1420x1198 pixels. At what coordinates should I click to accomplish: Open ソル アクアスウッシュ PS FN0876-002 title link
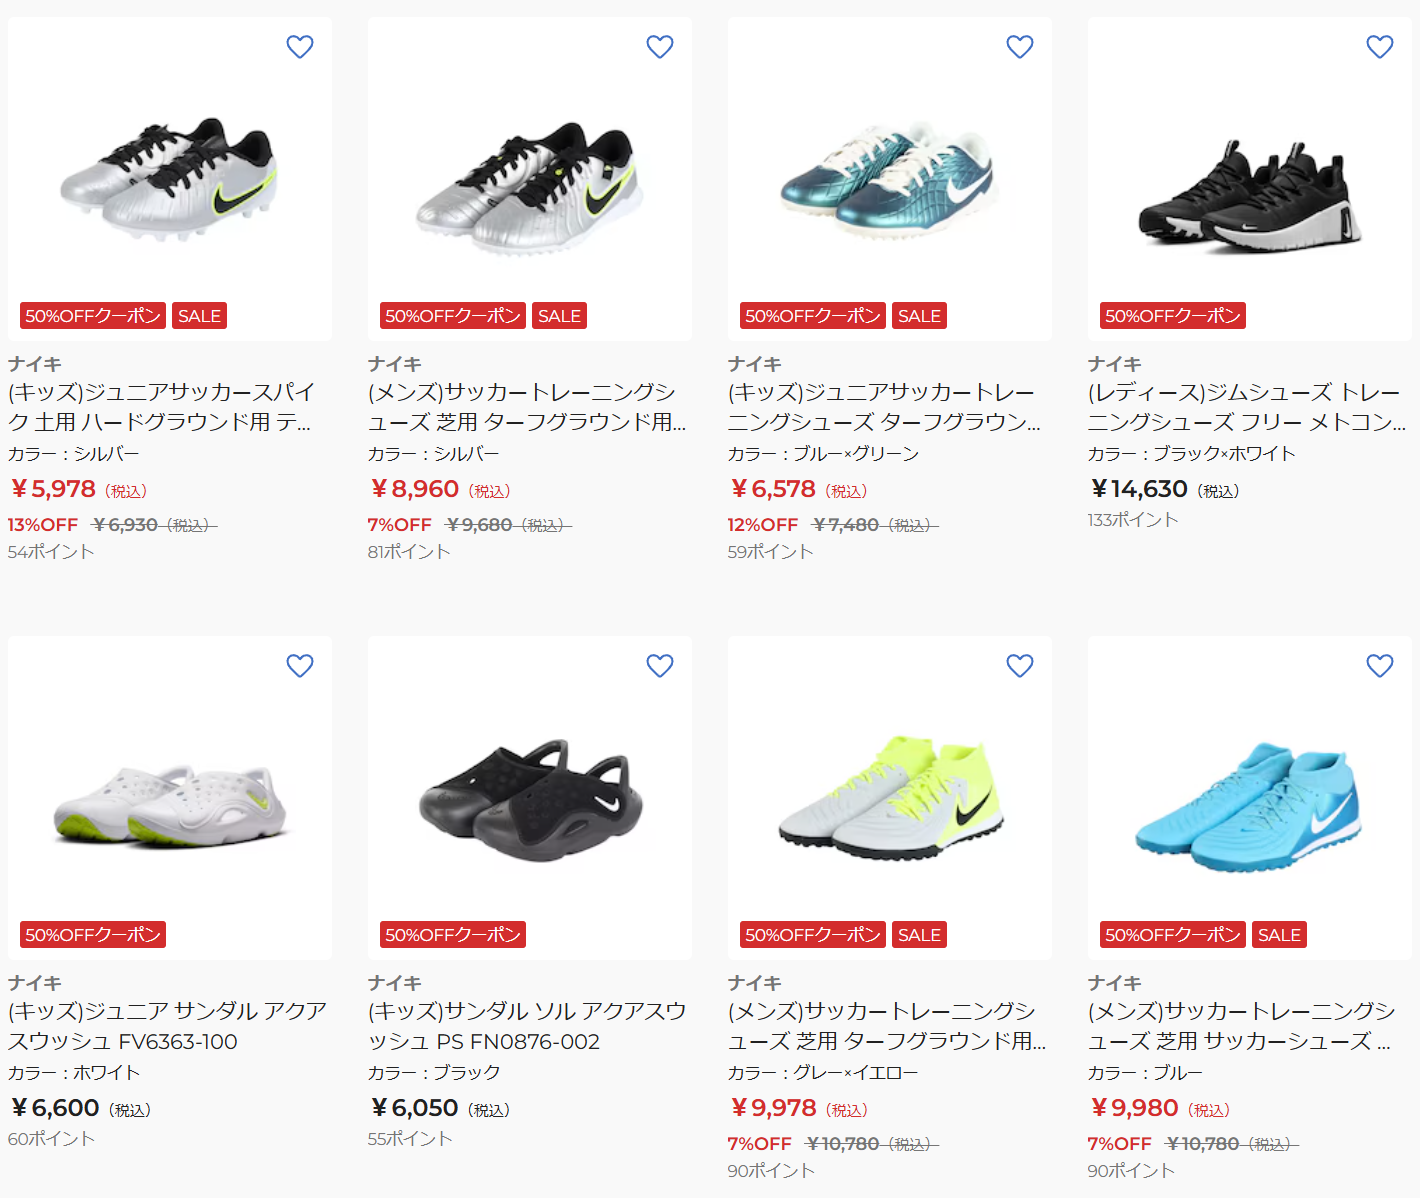pyautogui.click(x=527, y=1026)
